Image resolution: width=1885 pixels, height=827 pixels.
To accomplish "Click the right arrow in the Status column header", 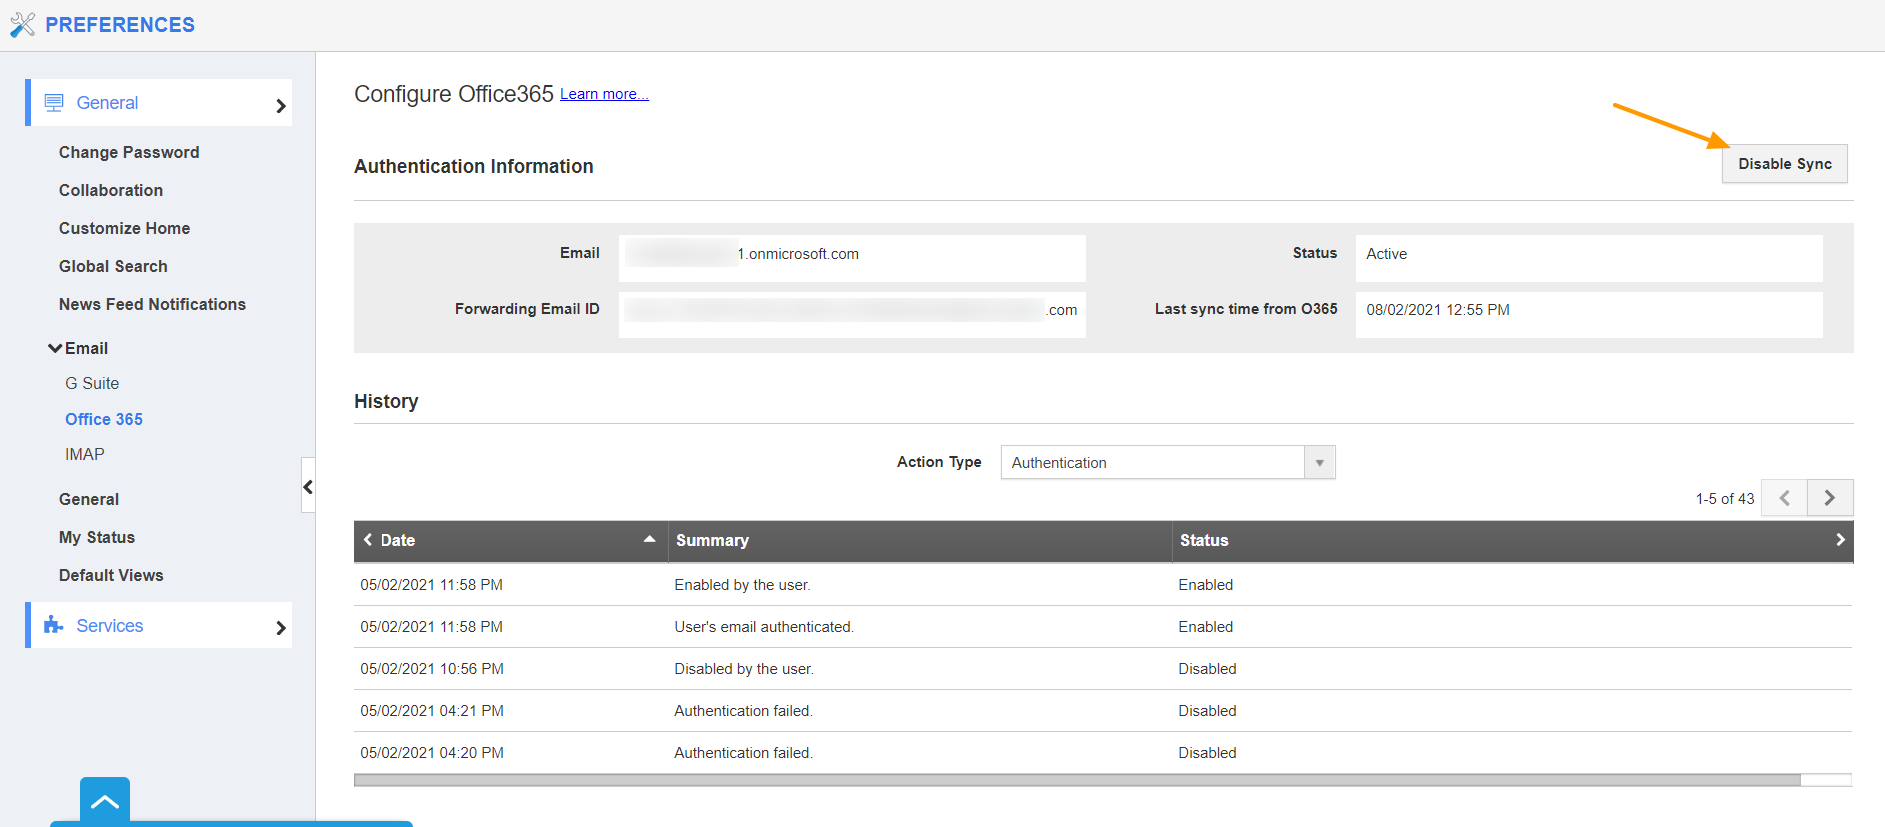I will 1840,540.
